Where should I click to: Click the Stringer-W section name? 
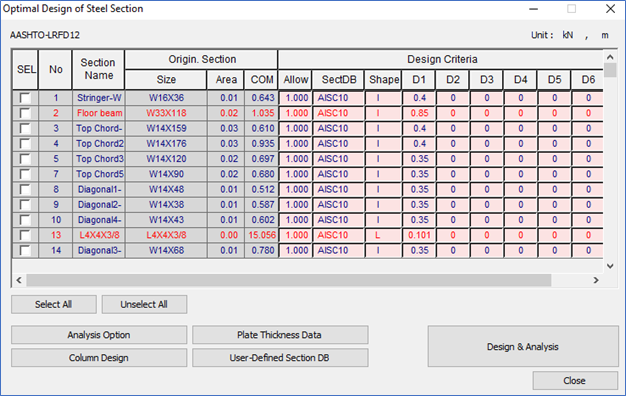coord(99,98)
